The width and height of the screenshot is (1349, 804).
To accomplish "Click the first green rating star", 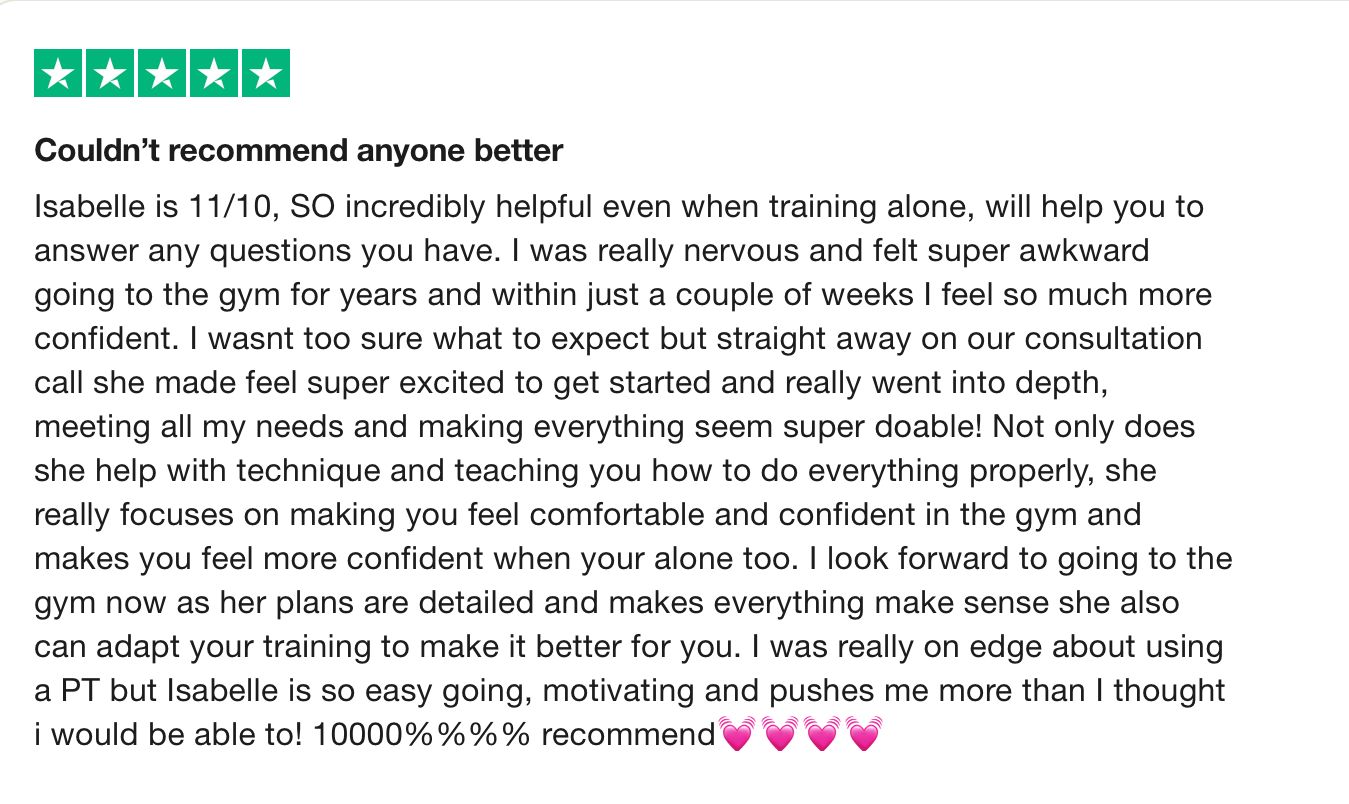I will 59,72.
